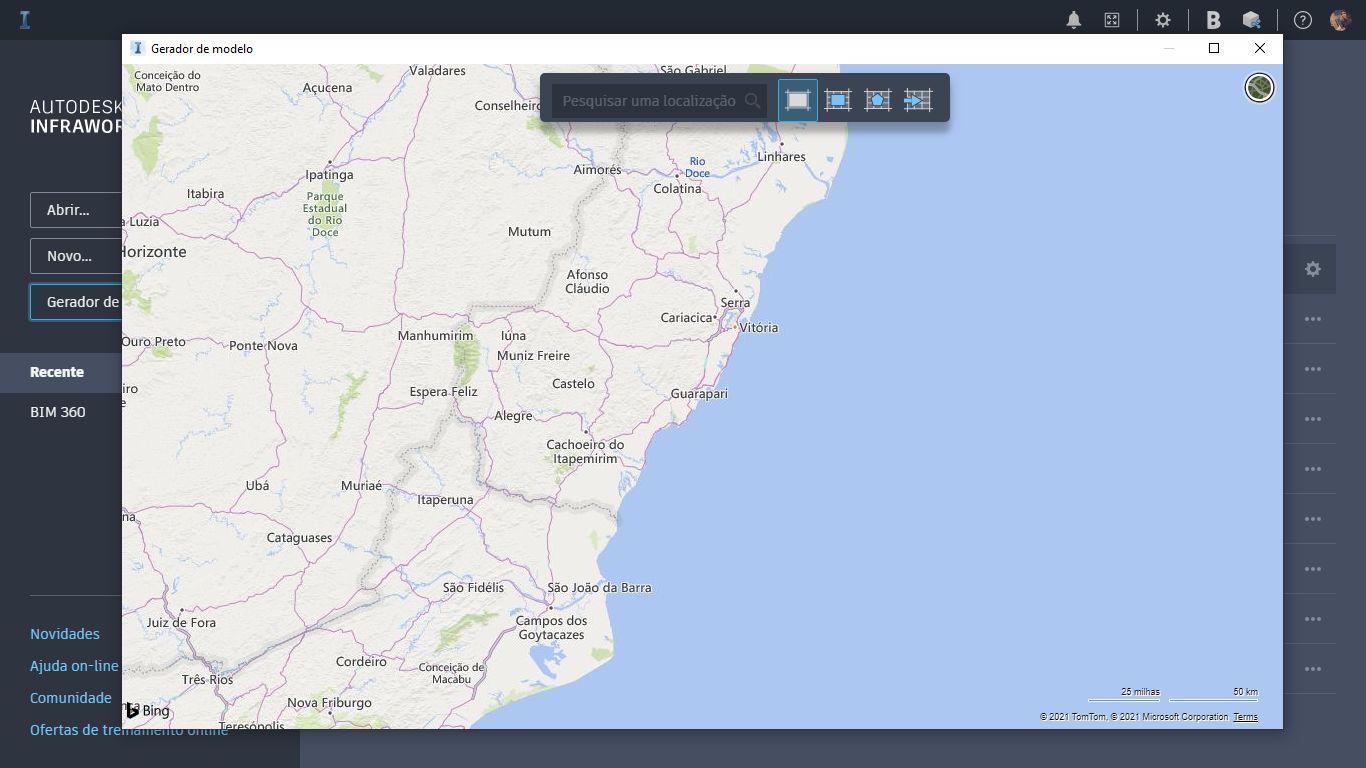Open the user profile avatar
The width and height of the screenshot is (1366, 768).
pos(1341,20)
